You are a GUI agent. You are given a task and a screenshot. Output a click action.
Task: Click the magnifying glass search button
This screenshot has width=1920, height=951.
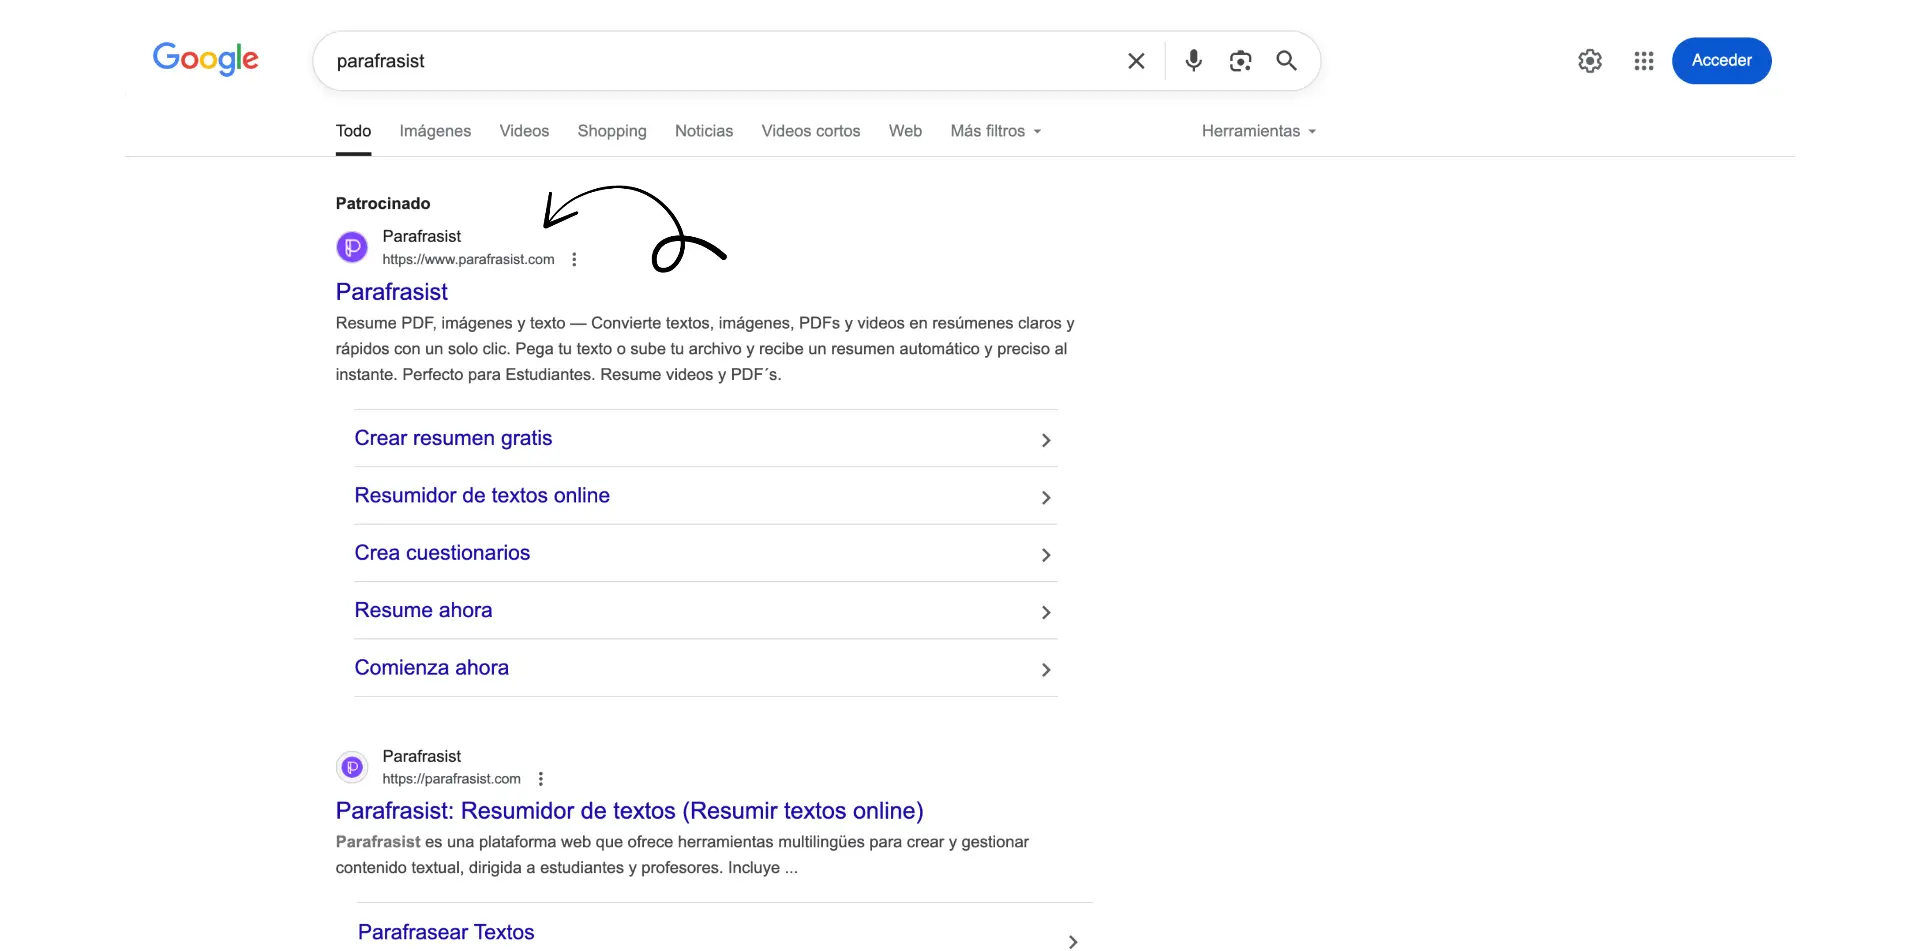pos(1287,61)
